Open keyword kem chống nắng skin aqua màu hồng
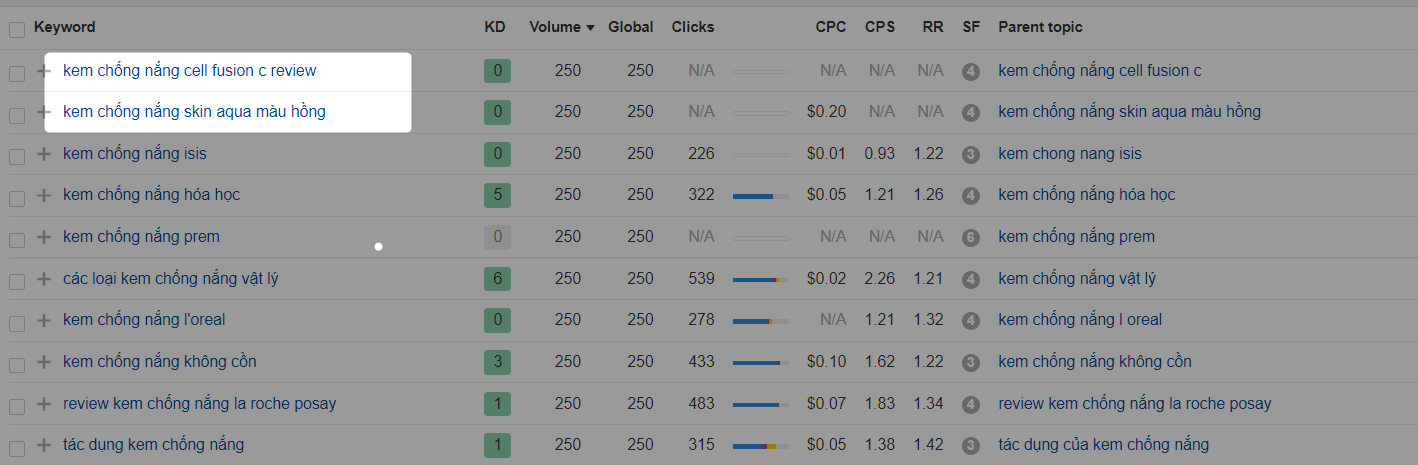This screenshot has width=1418, height=465. (x=194, y=112)
